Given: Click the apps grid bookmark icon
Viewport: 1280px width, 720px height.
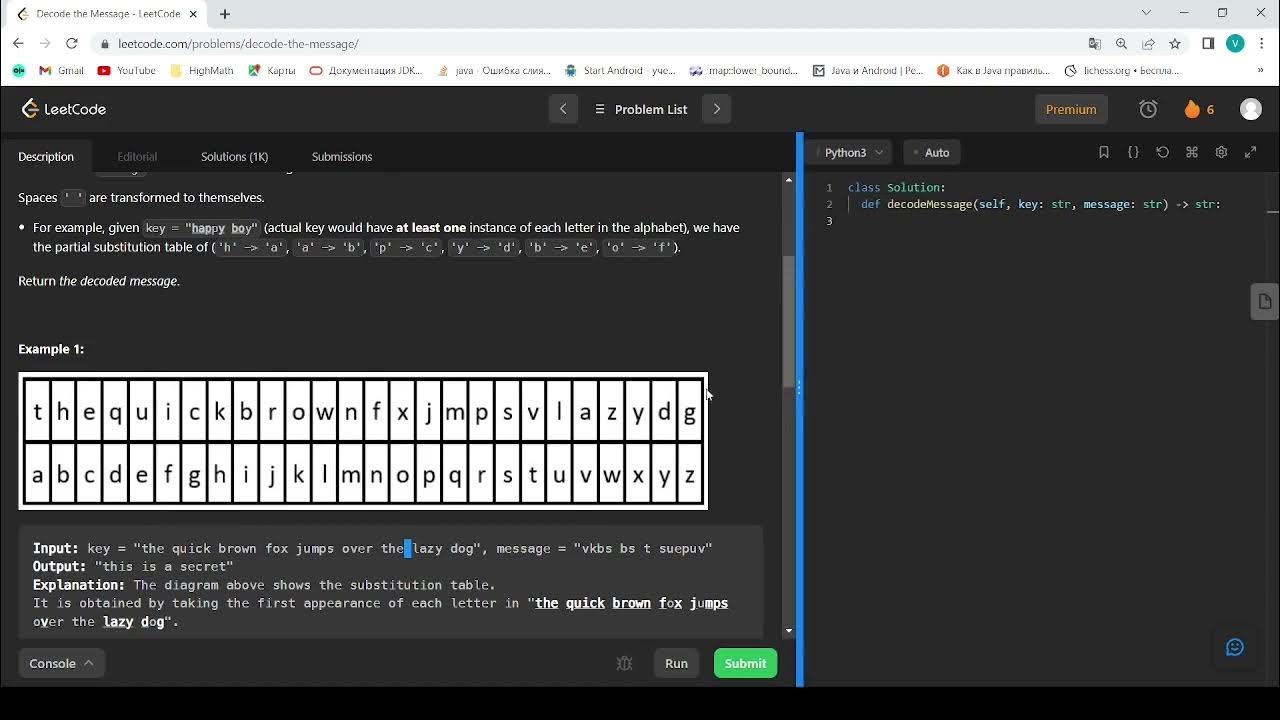Looking at the screenshot, I should pos(18,71).
